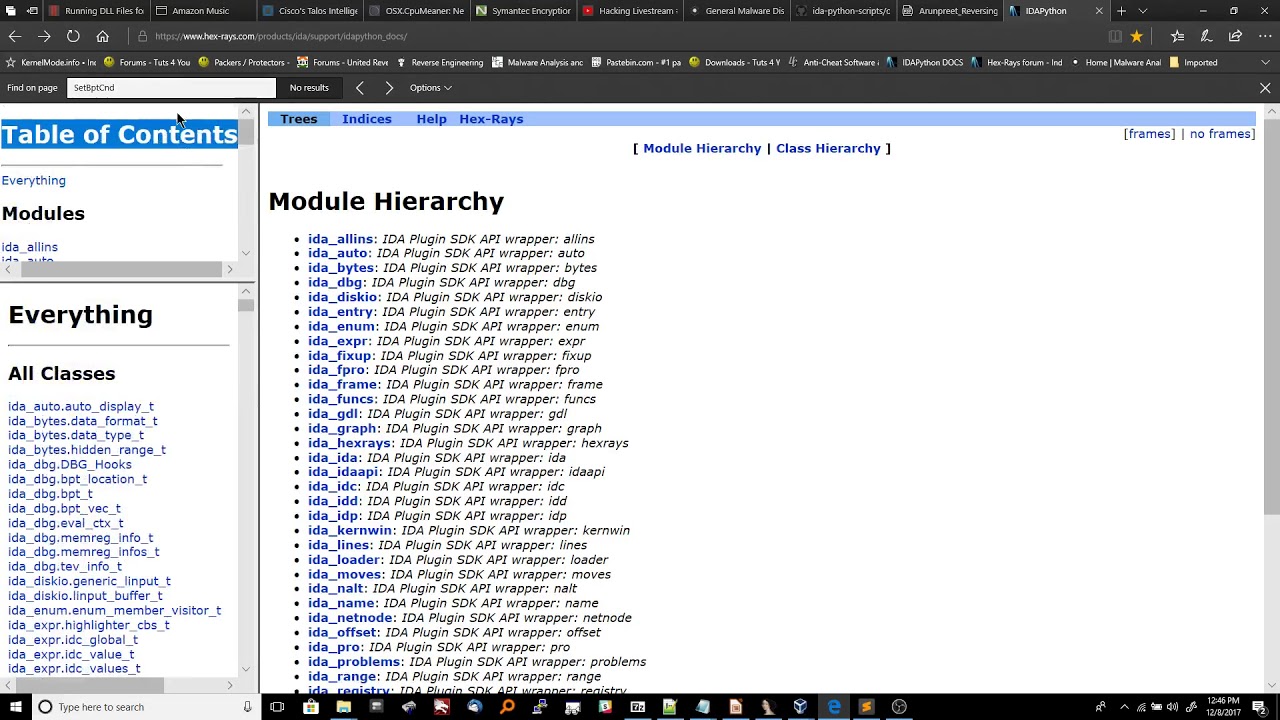Screen dimensions: 1280x720
Task: Click the share page icon
Action: [1235, 36]
